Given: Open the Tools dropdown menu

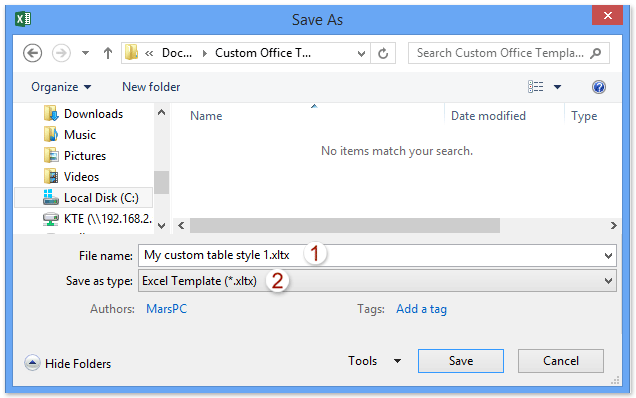Looking at the screenshot, I should 374,361.
